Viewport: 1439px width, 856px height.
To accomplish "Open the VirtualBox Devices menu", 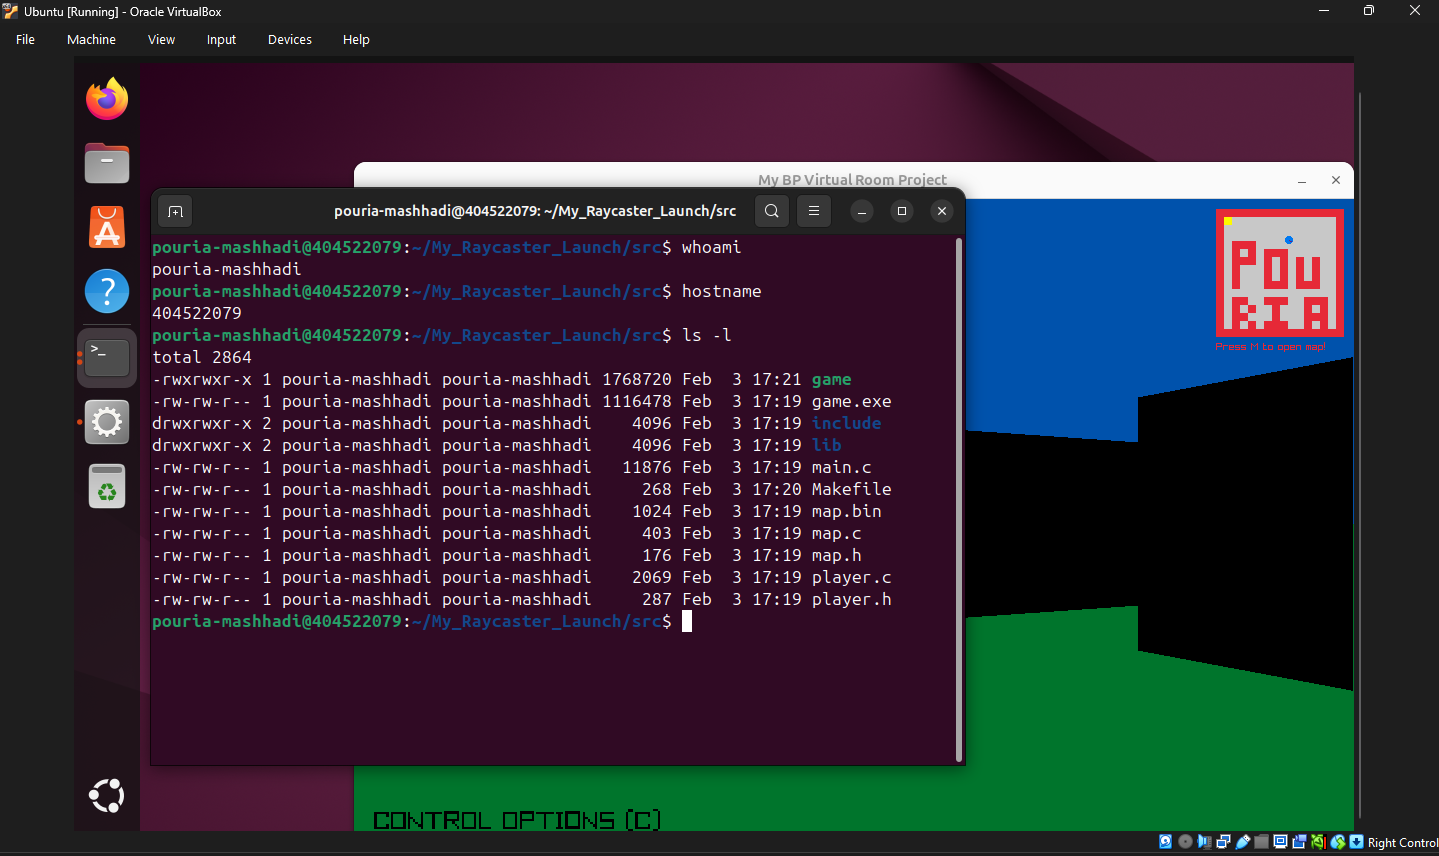I will pos(289,40).
